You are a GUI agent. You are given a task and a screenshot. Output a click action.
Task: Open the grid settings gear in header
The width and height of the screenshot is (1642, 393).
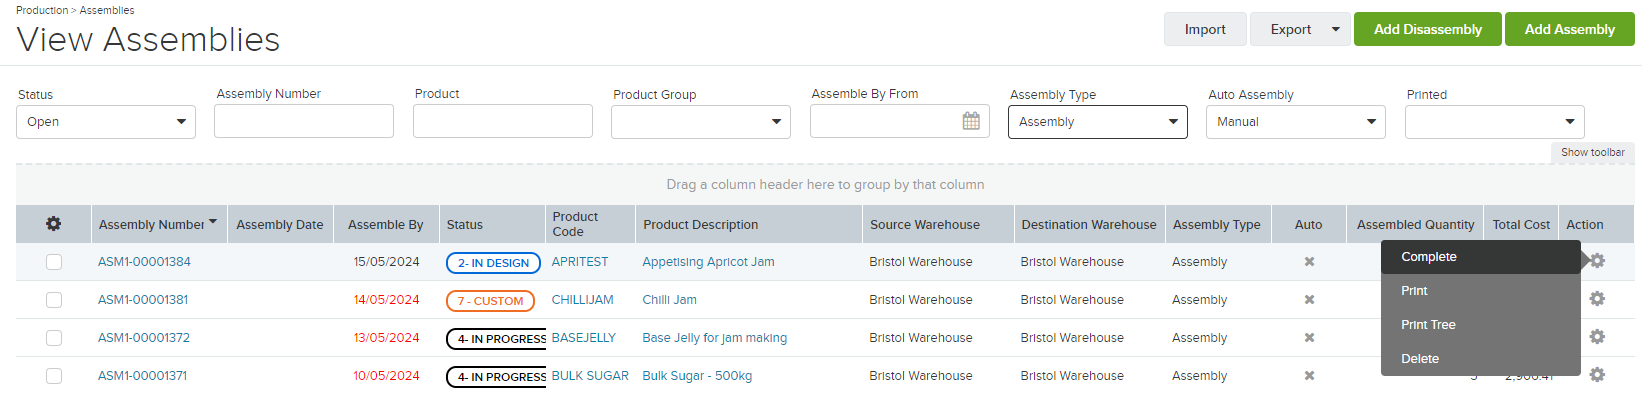coord(54,224)
